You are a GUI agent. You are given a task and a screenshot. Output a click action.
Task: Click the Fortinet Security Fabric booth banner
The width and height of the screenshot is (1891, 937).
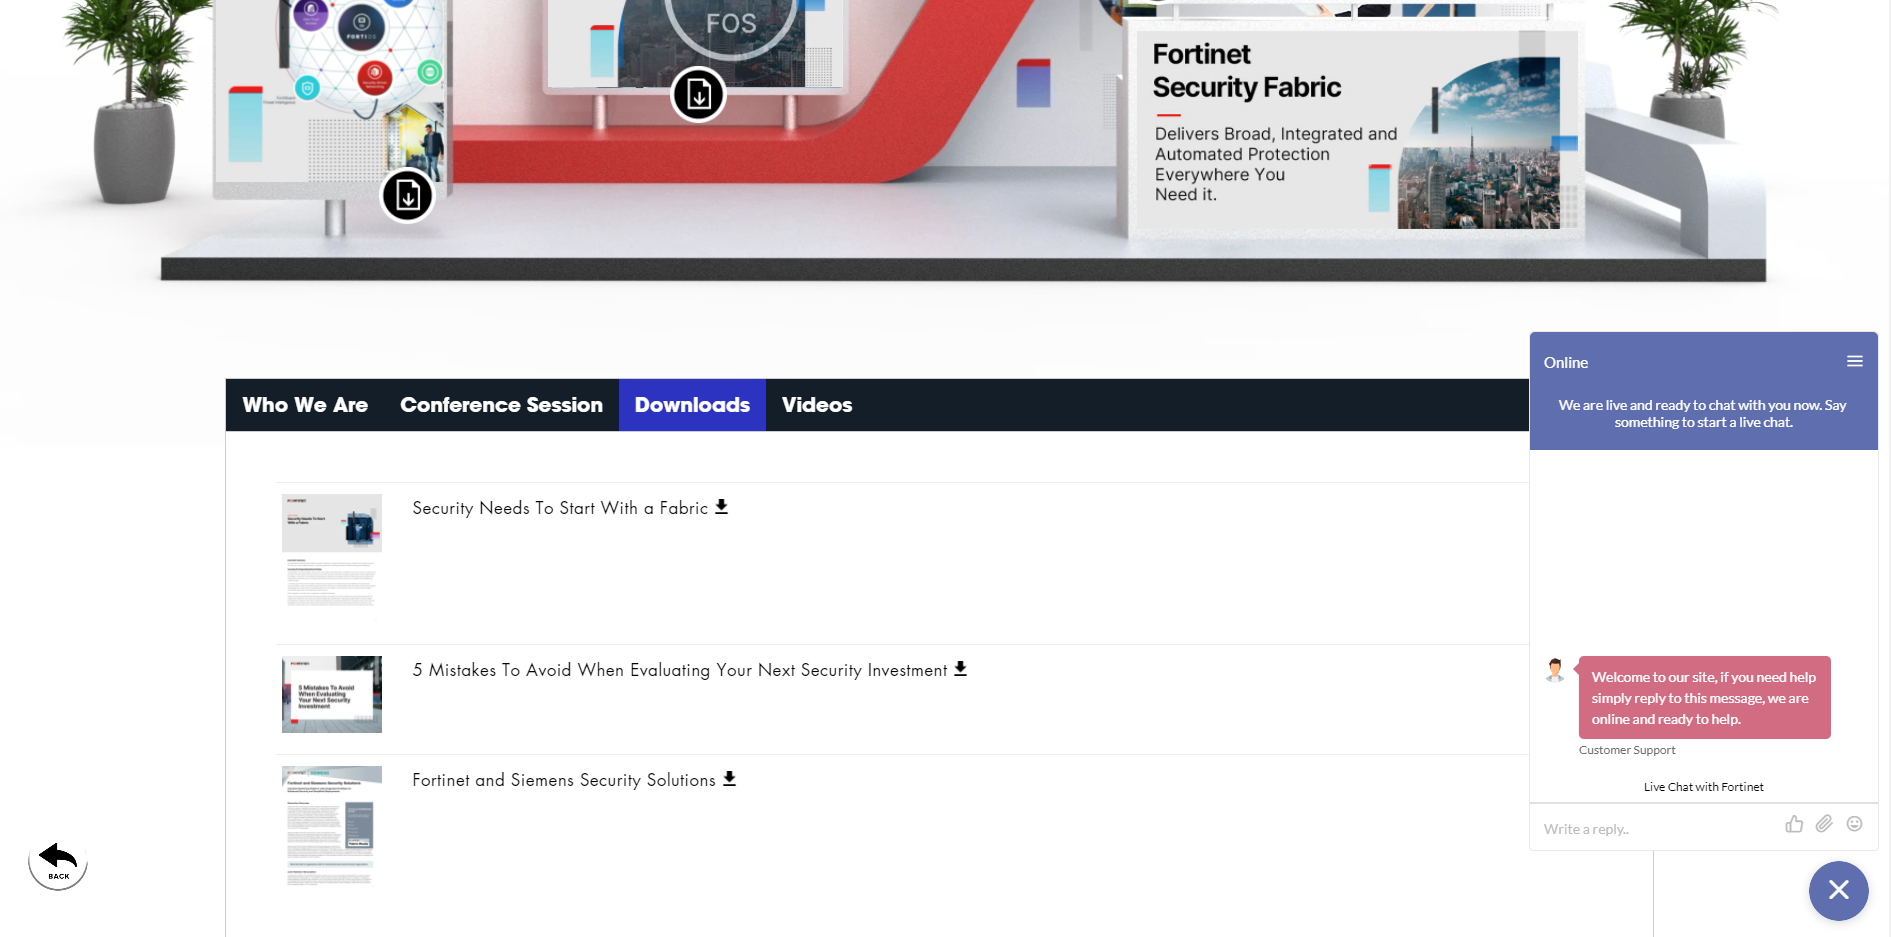(1358, 131)
